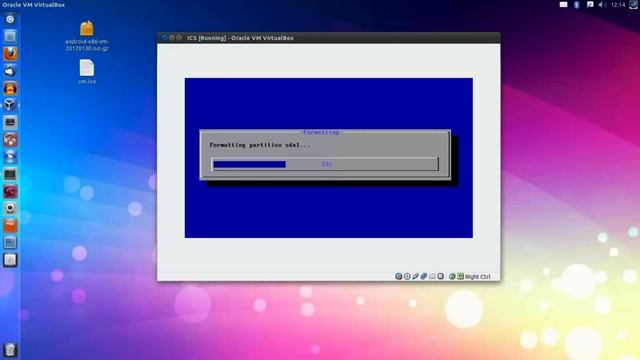Click the VirtualBox cube icon in launcher
This screenshot has height=360, width=640.
click(10, 105)
